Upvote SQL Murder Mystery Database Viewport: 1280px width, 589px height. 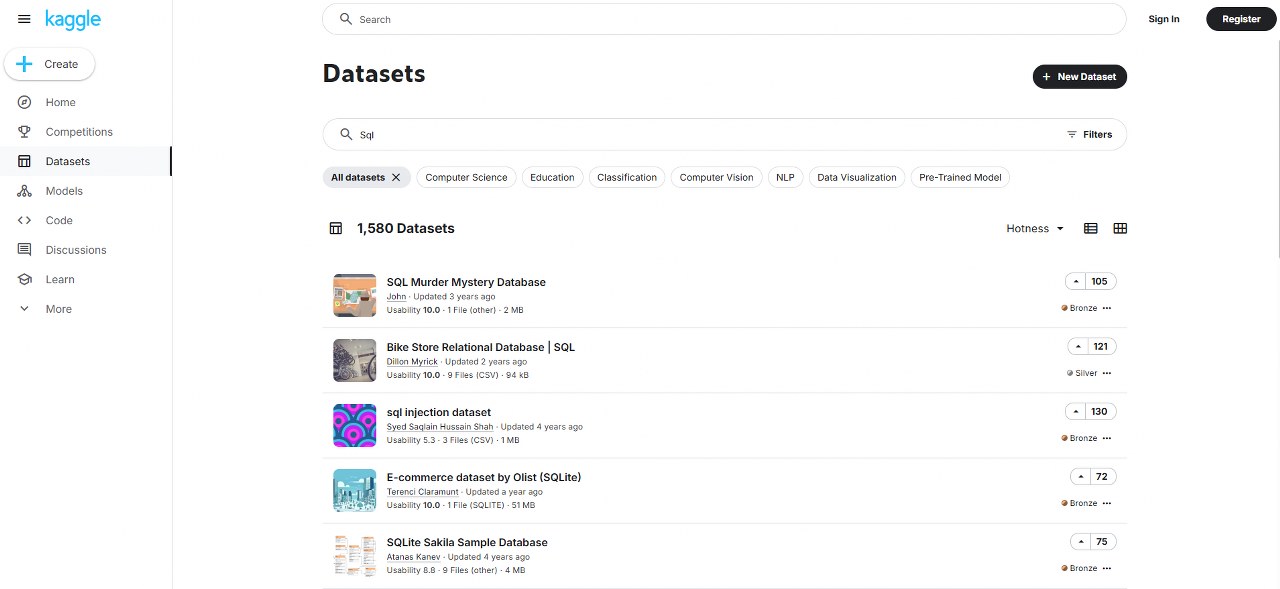coord(1076,281)
